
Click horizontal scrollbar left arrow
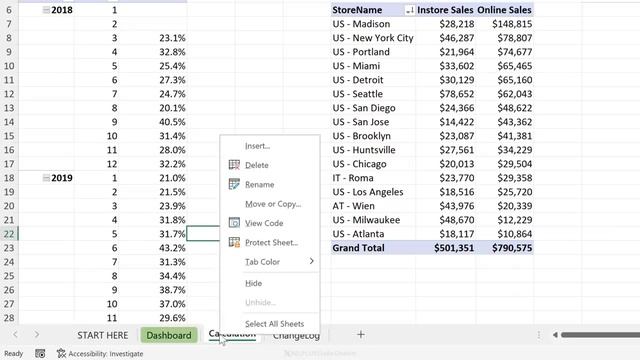555,335
